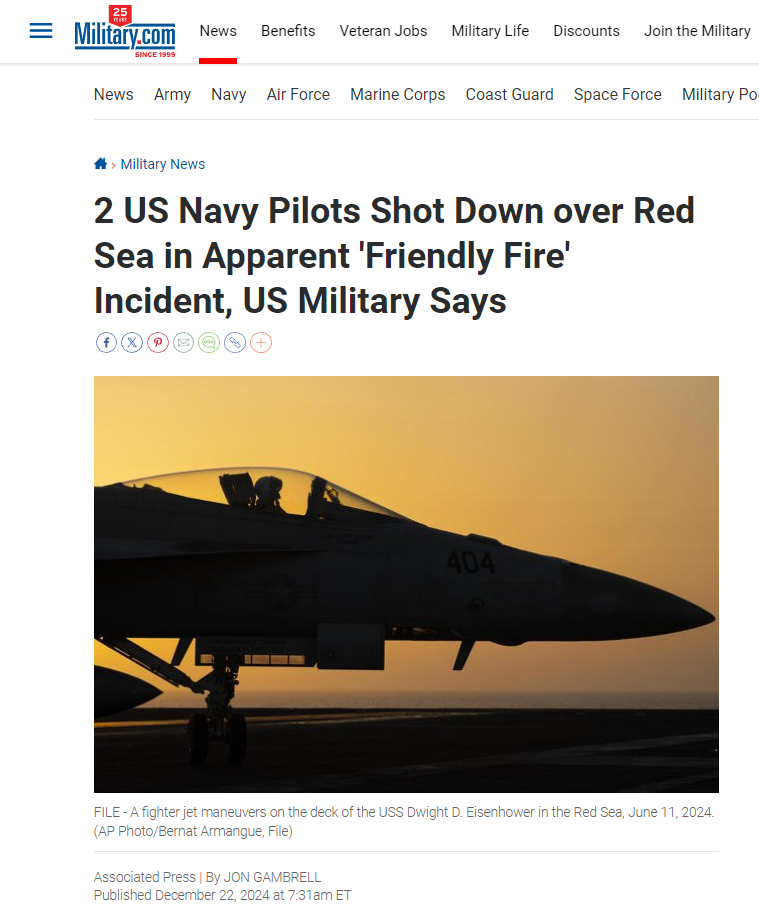Open the Marine Corps section
The width and height of the screenshot is (759, 912).
point(398,94)
